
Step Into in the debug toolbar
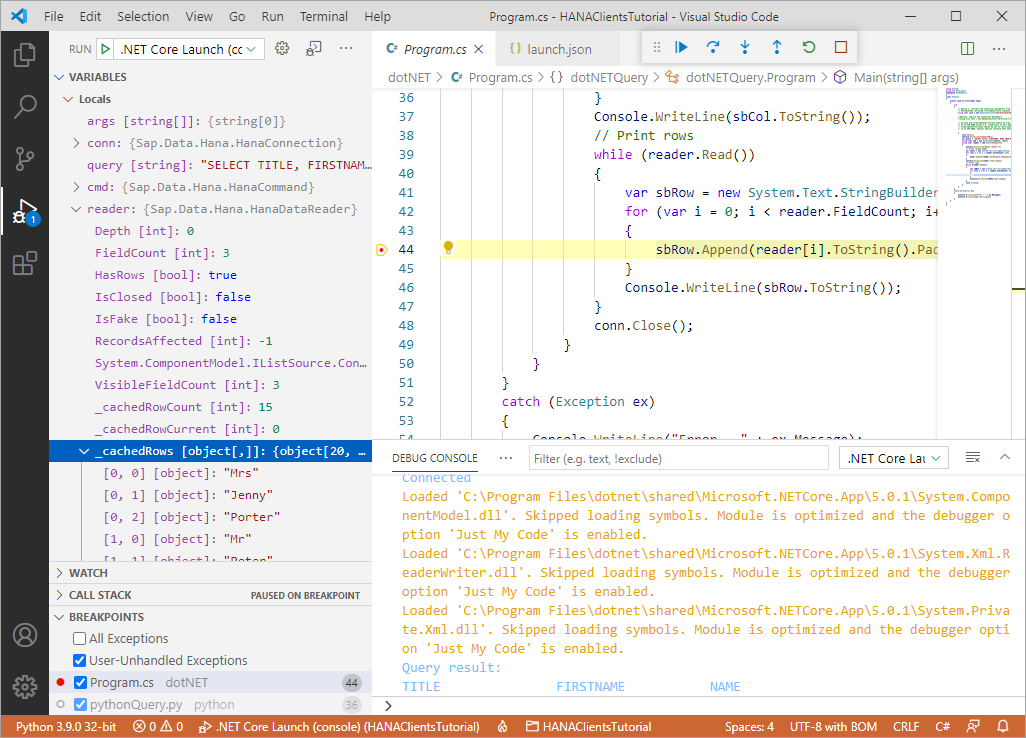coord(745,47)
